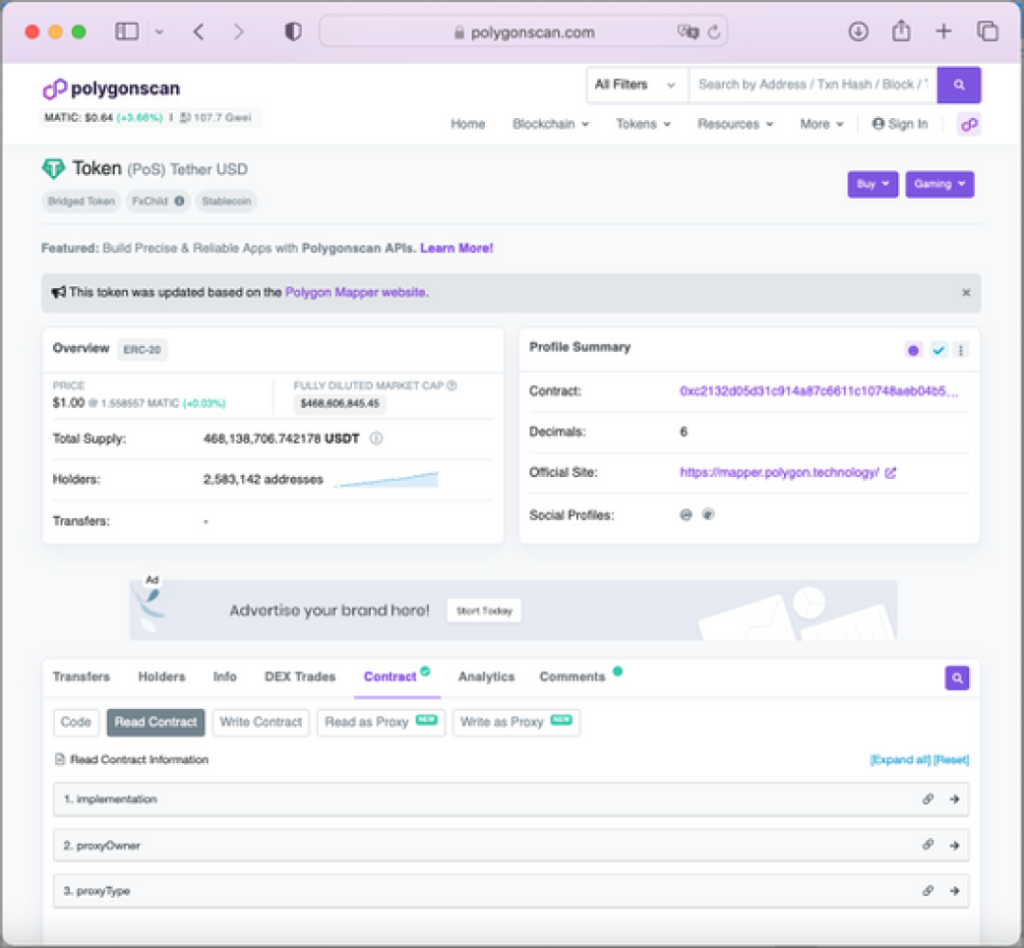Image resolution: width=1024 pixels, height=948 pixels.
Task: Open Polygon Mapper website link
Action: point(357,292)
